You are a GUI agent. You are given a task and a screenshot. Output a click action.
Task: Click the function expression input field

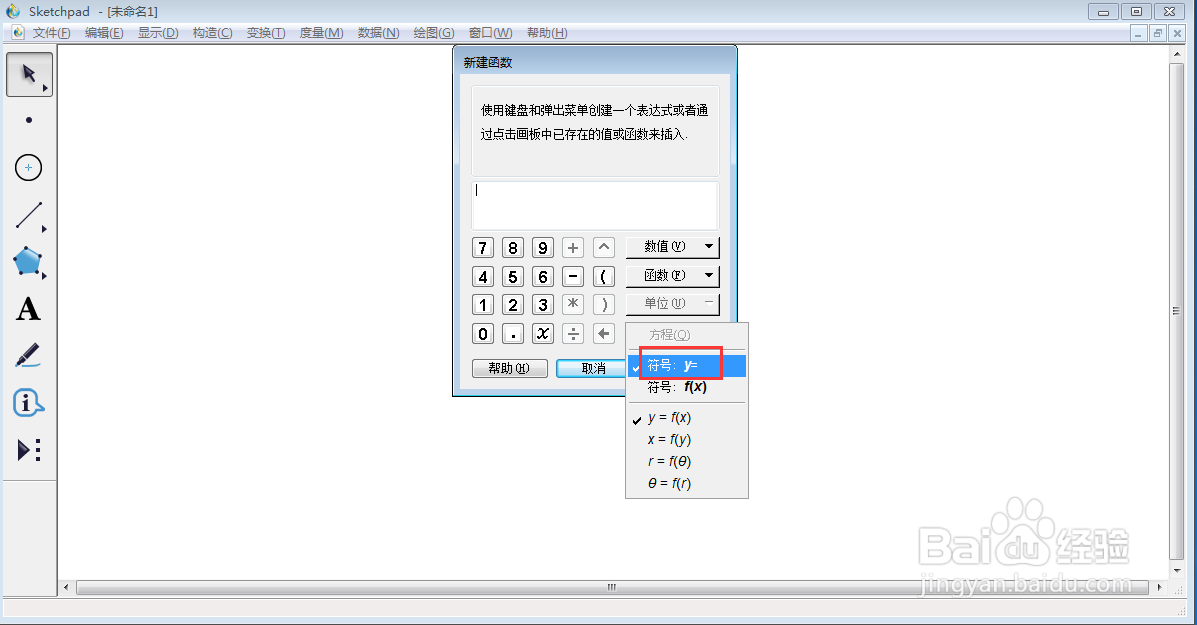595,205
